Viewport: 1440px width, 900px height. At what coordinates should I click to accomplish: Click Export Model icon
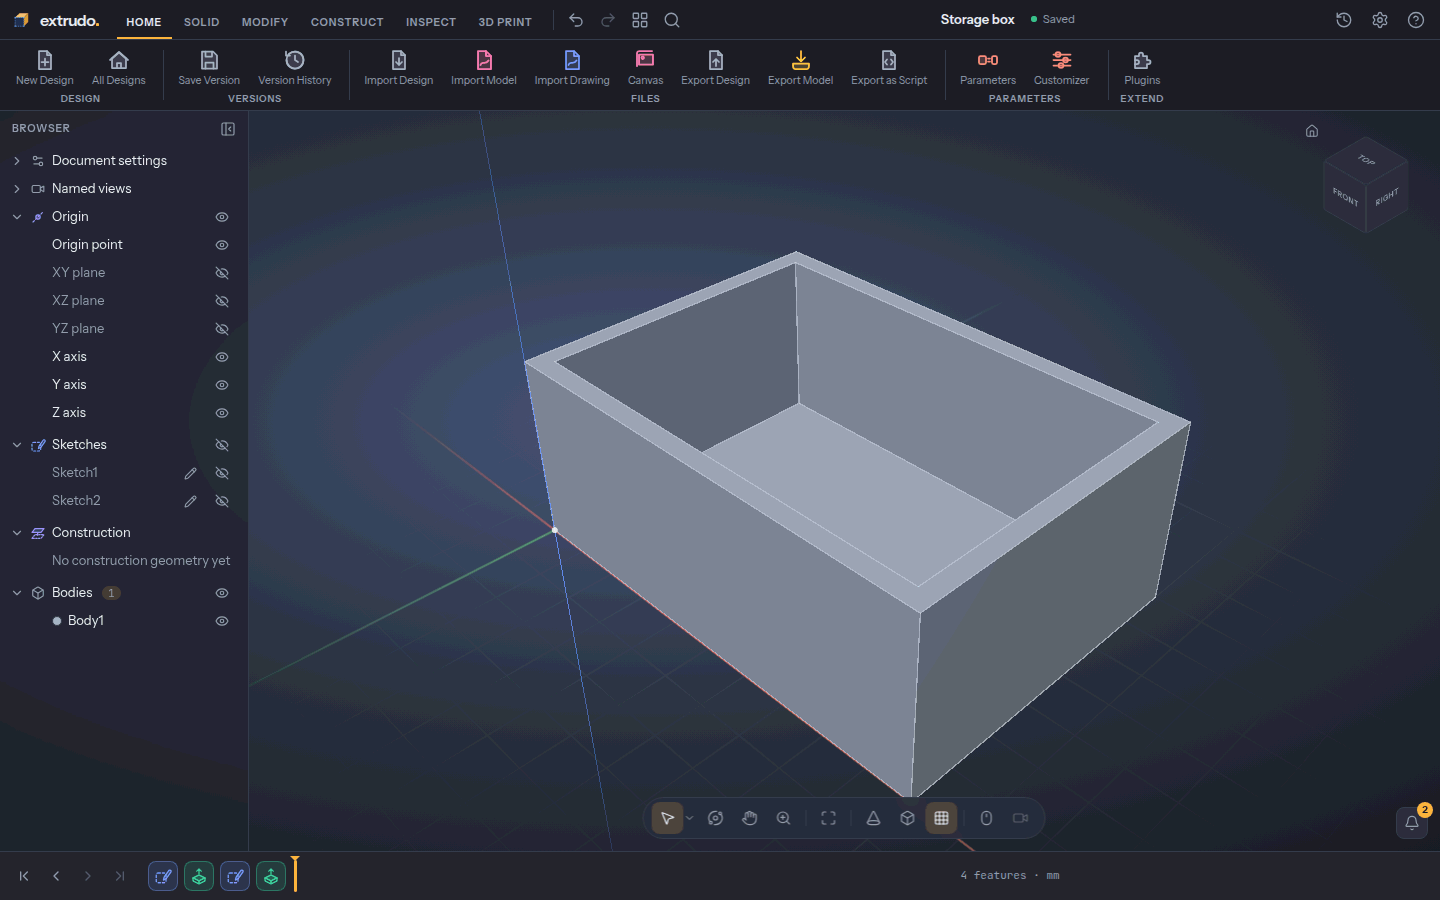point(800,60)
